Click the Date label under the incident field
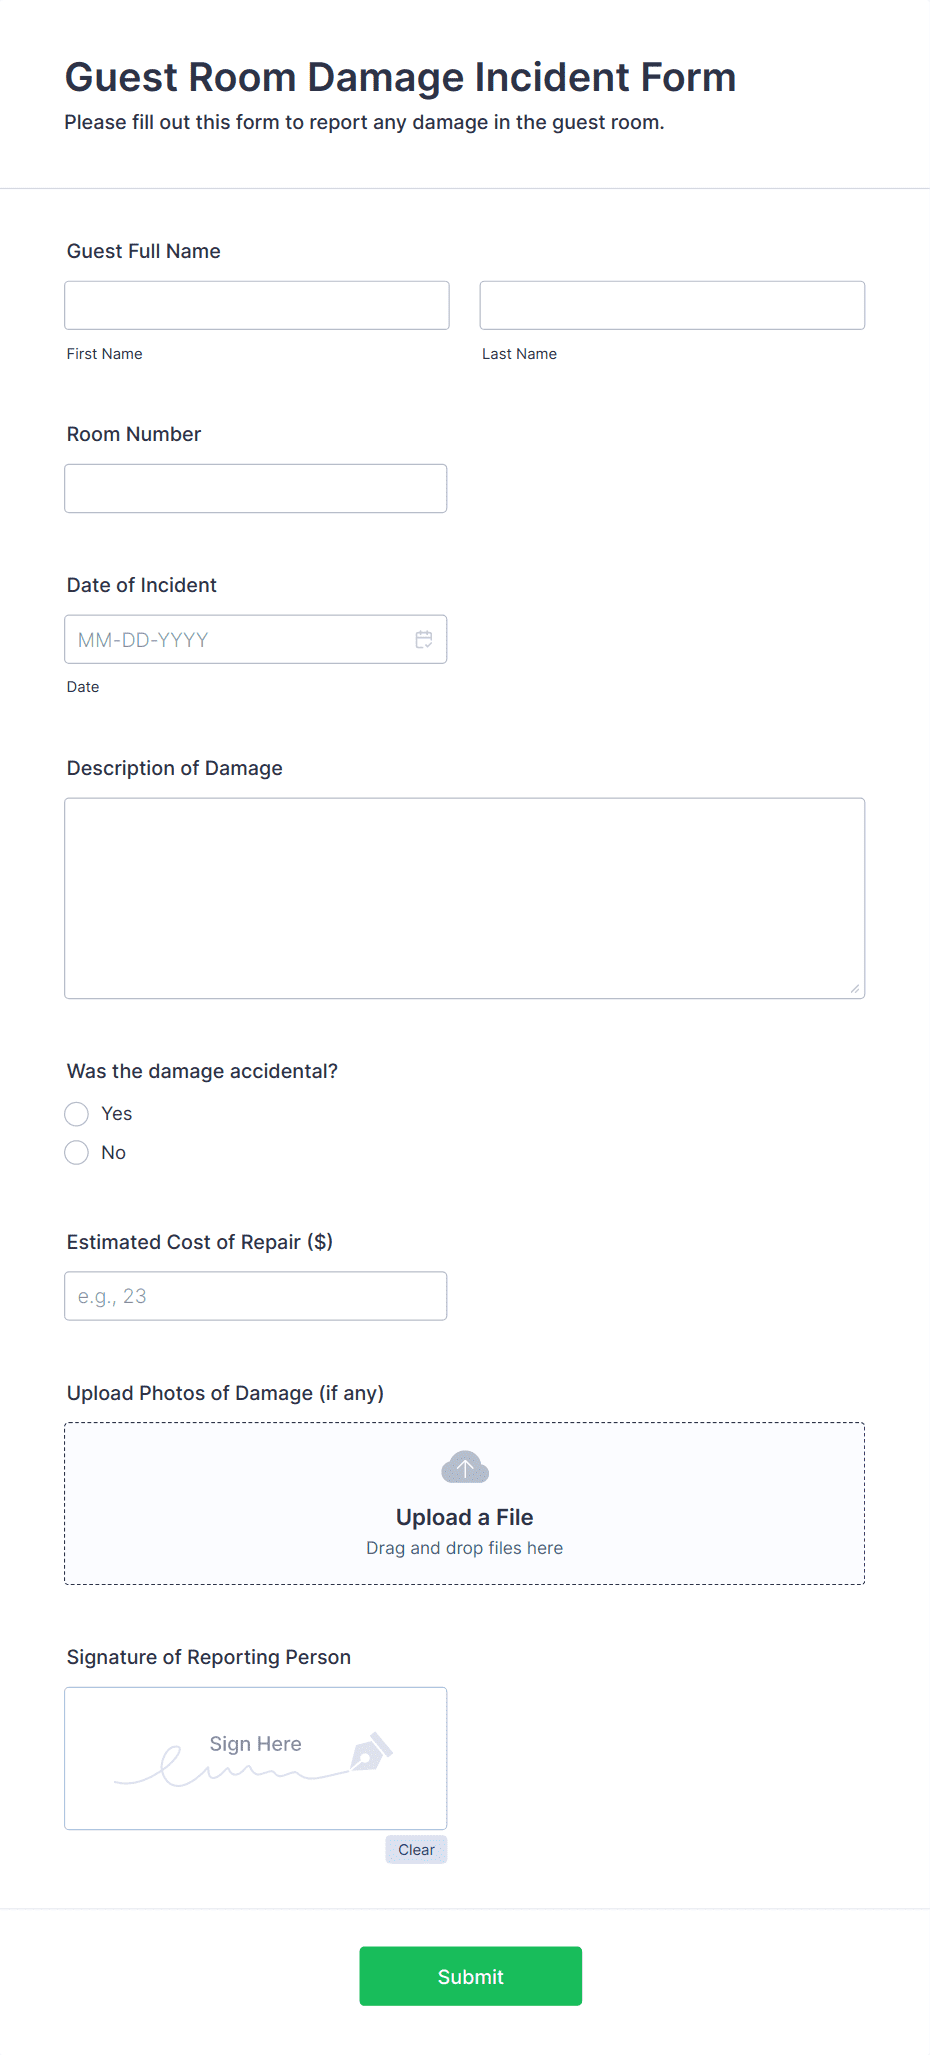 [x=83, y=686]
